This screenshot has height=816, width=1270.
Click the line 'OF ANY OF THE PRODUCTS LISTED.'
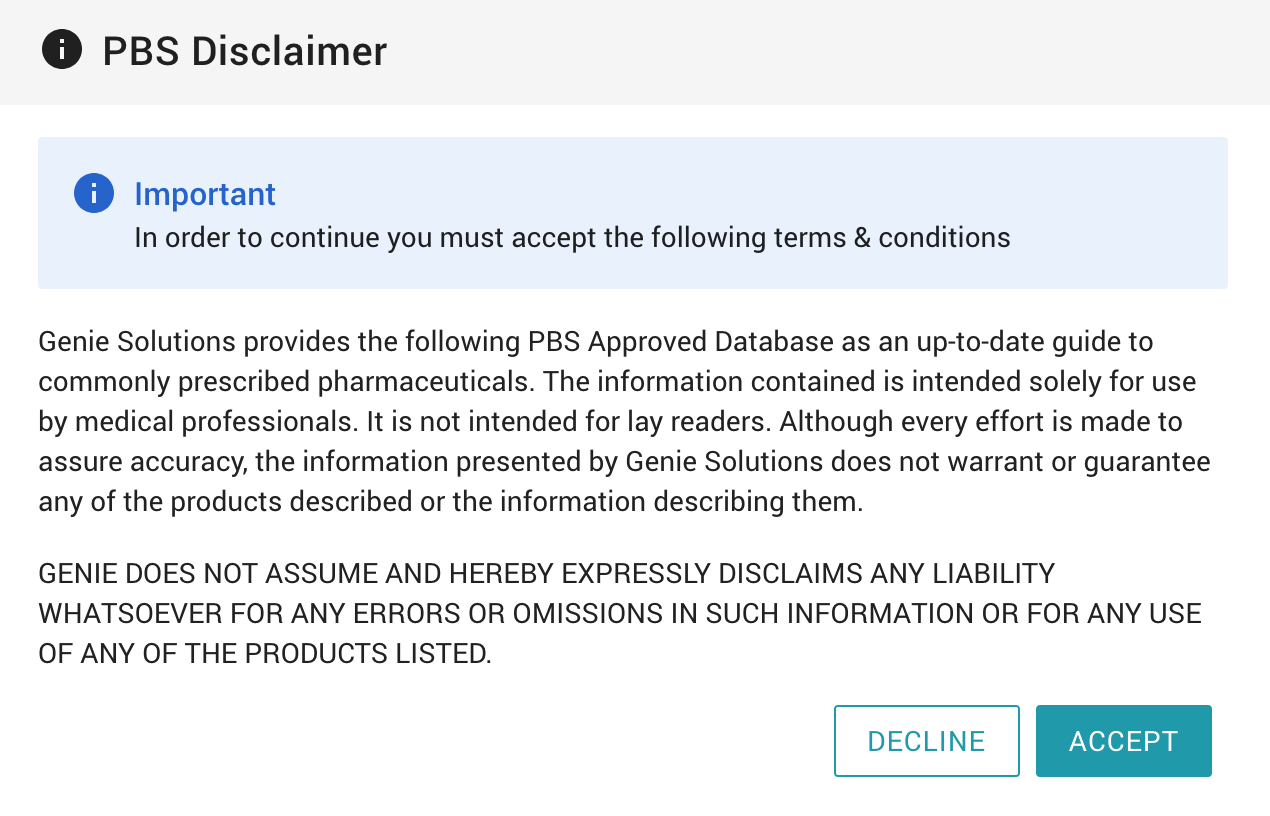point(265,654)
